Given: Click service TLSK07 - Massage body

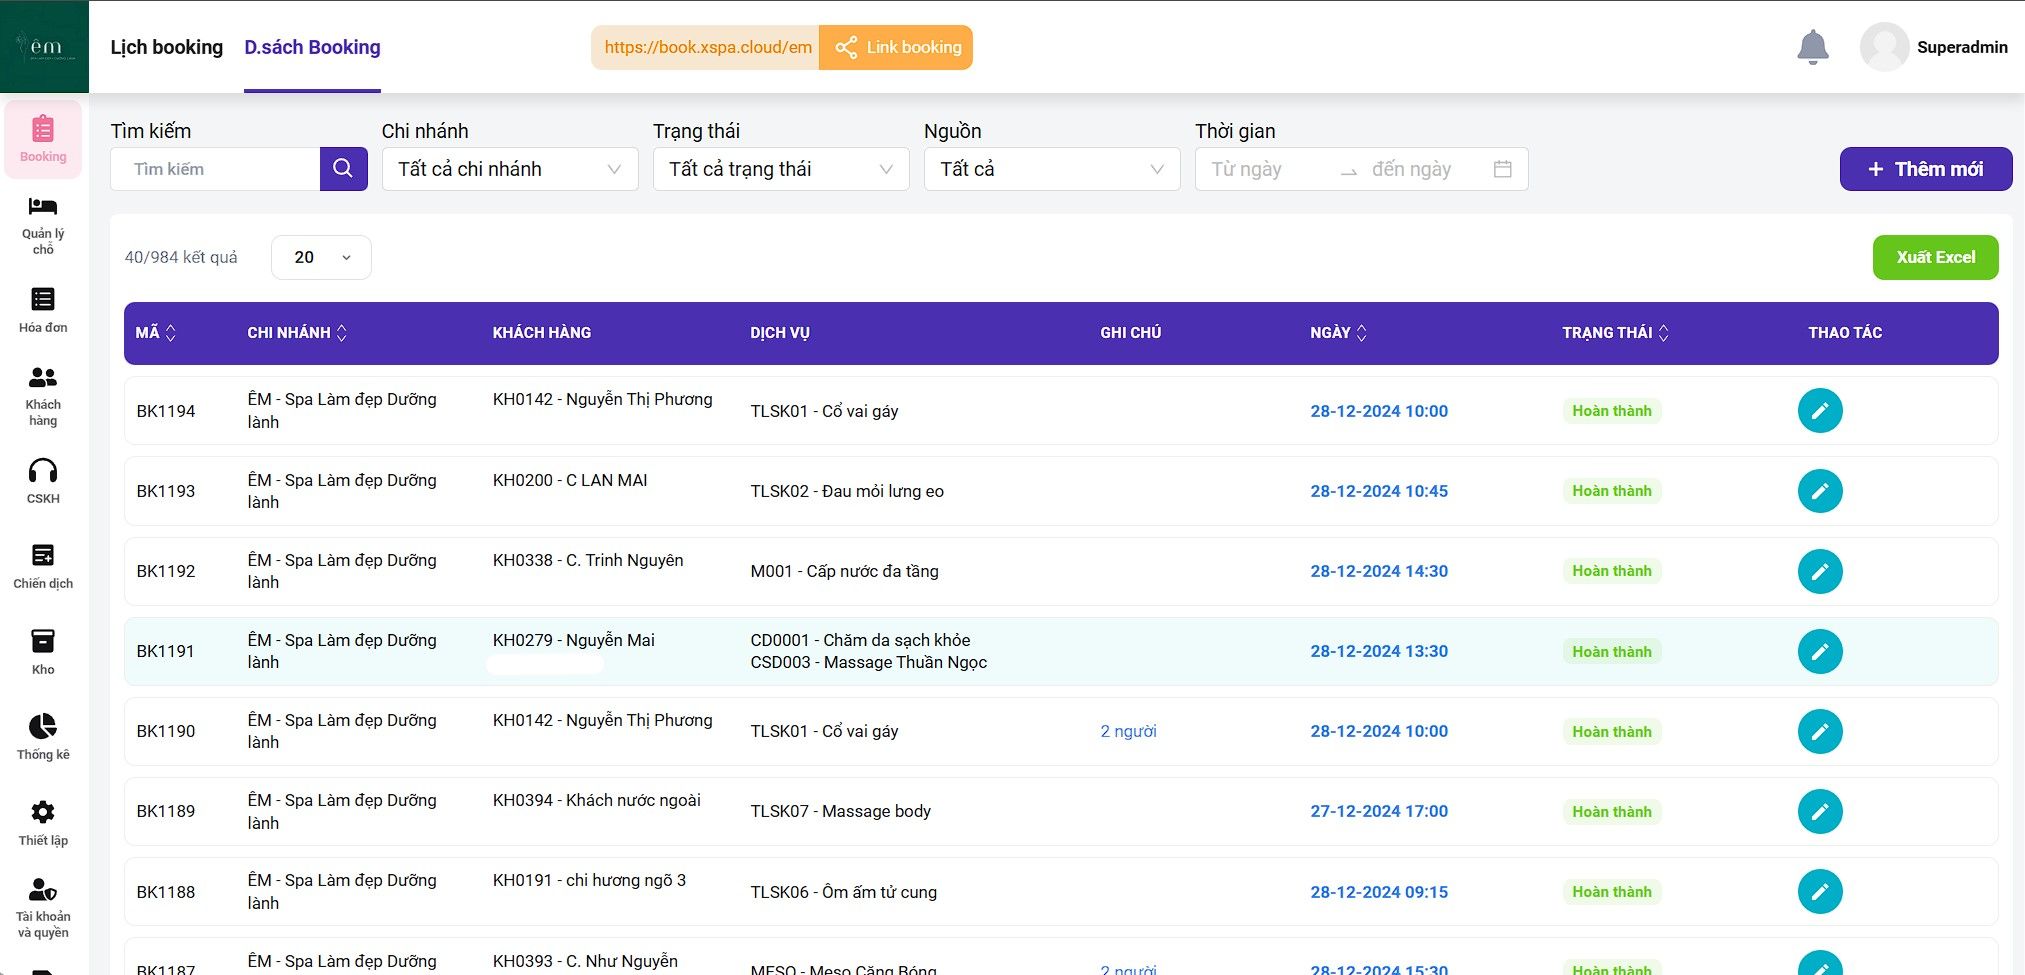Looking at the screenshot, I should point(841,811).
